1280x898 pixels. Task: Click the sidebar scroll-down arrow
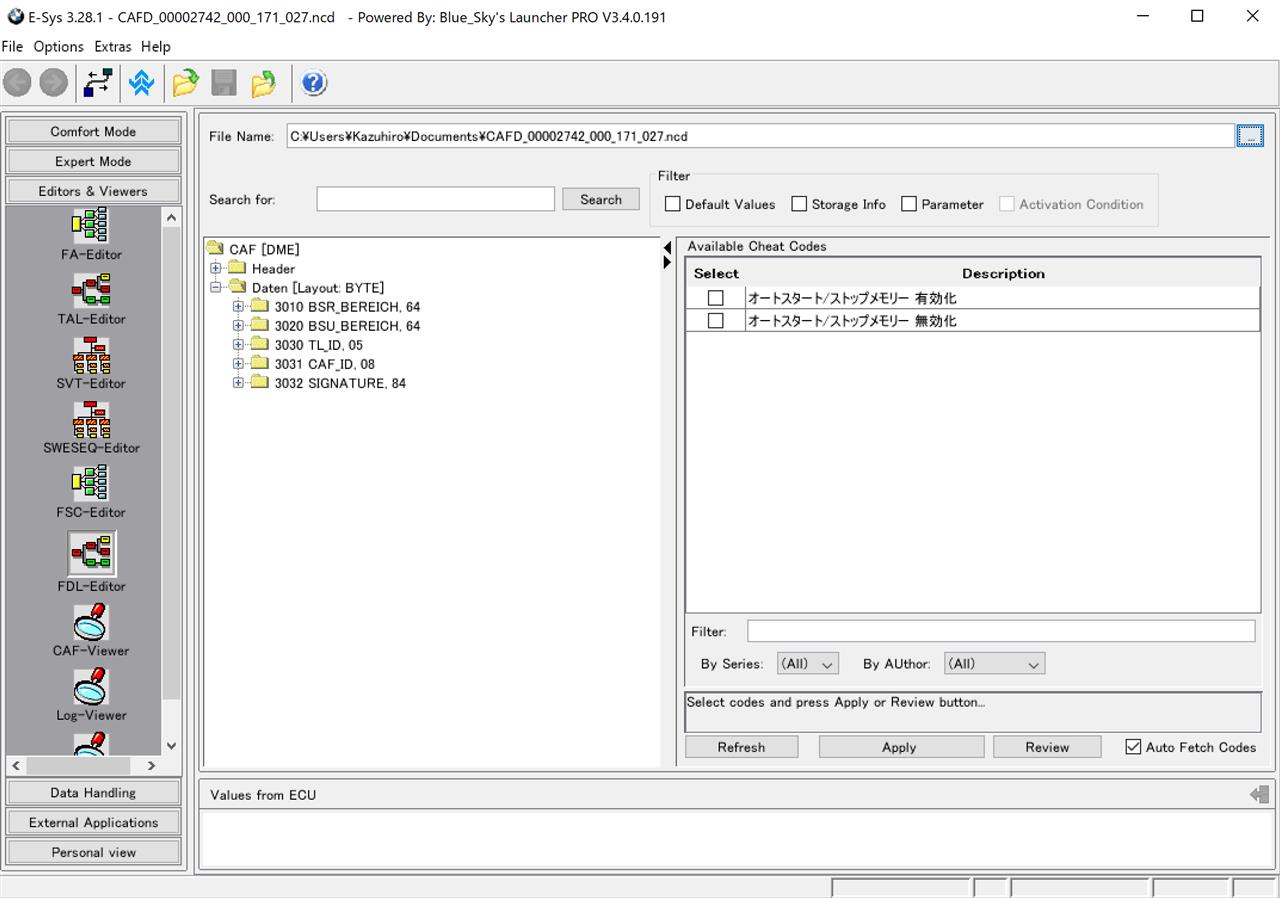pyautogui.click(x=171, y=745)
